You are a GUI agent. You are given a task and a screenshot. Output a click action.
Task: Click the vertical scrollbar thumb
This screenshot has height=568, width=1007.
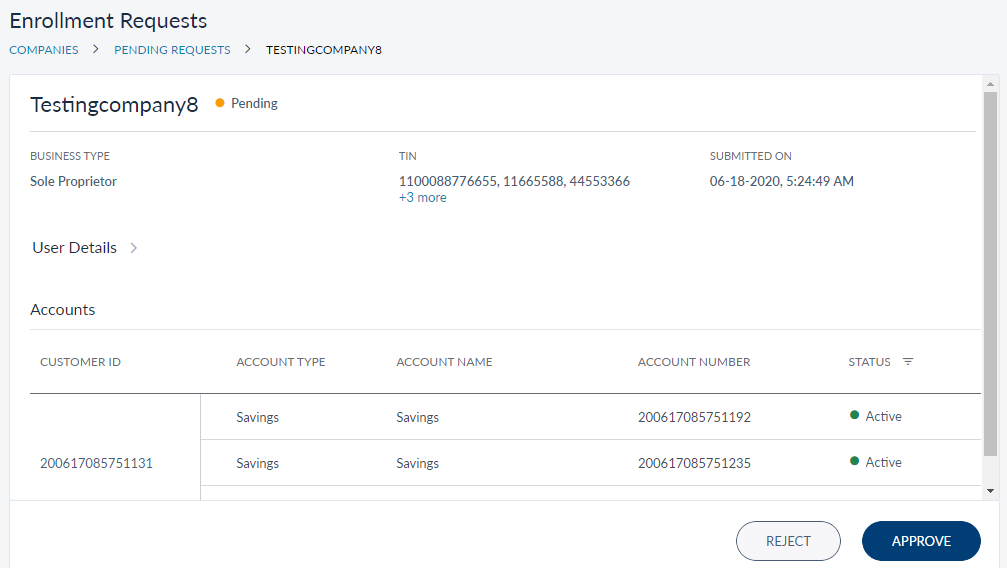click(990, 270)
